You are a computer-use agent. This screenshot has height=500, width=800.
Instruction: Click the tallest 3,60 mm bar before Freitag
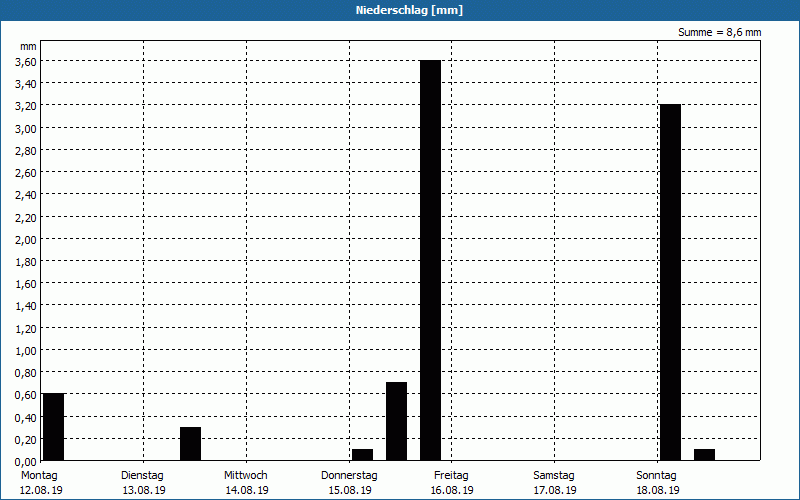tap(430, 260)
